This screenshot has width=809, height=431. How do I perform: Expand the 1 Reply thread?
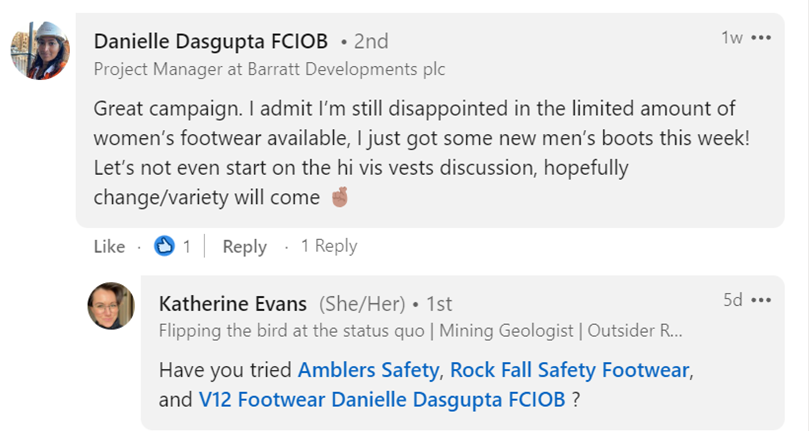pos(329,246)
